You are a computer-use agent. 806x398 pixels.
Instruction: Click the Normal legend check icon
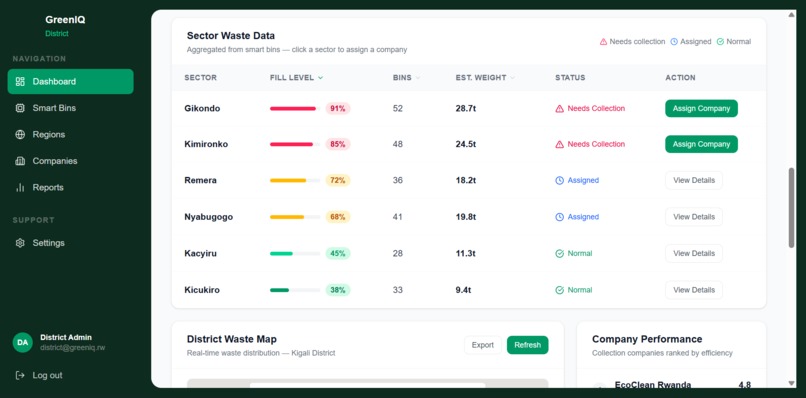(720, 42)
